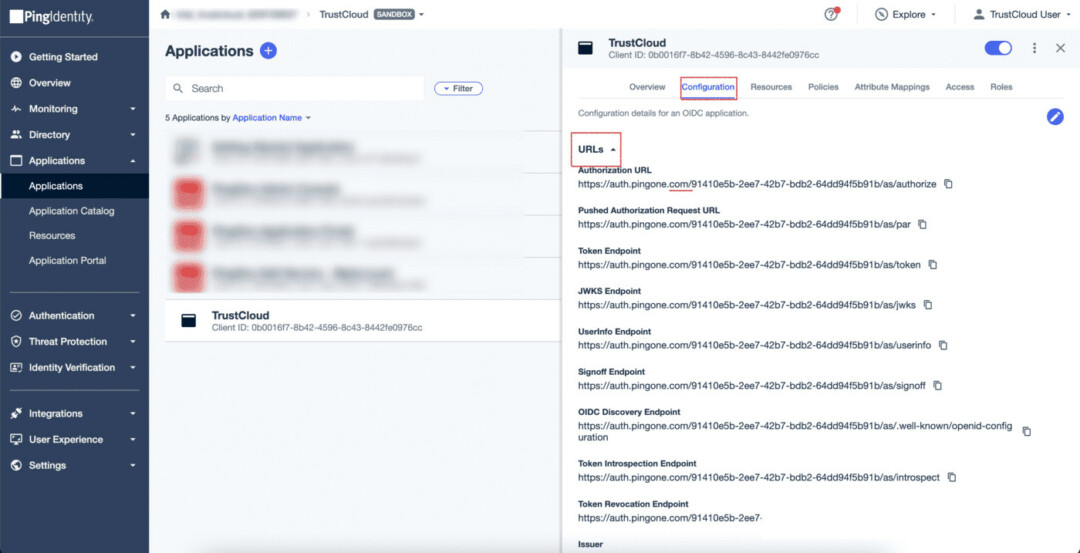Screen dimensions: 1080x553
Task: Select the TrustCloud application row
Action: [363, 320]
